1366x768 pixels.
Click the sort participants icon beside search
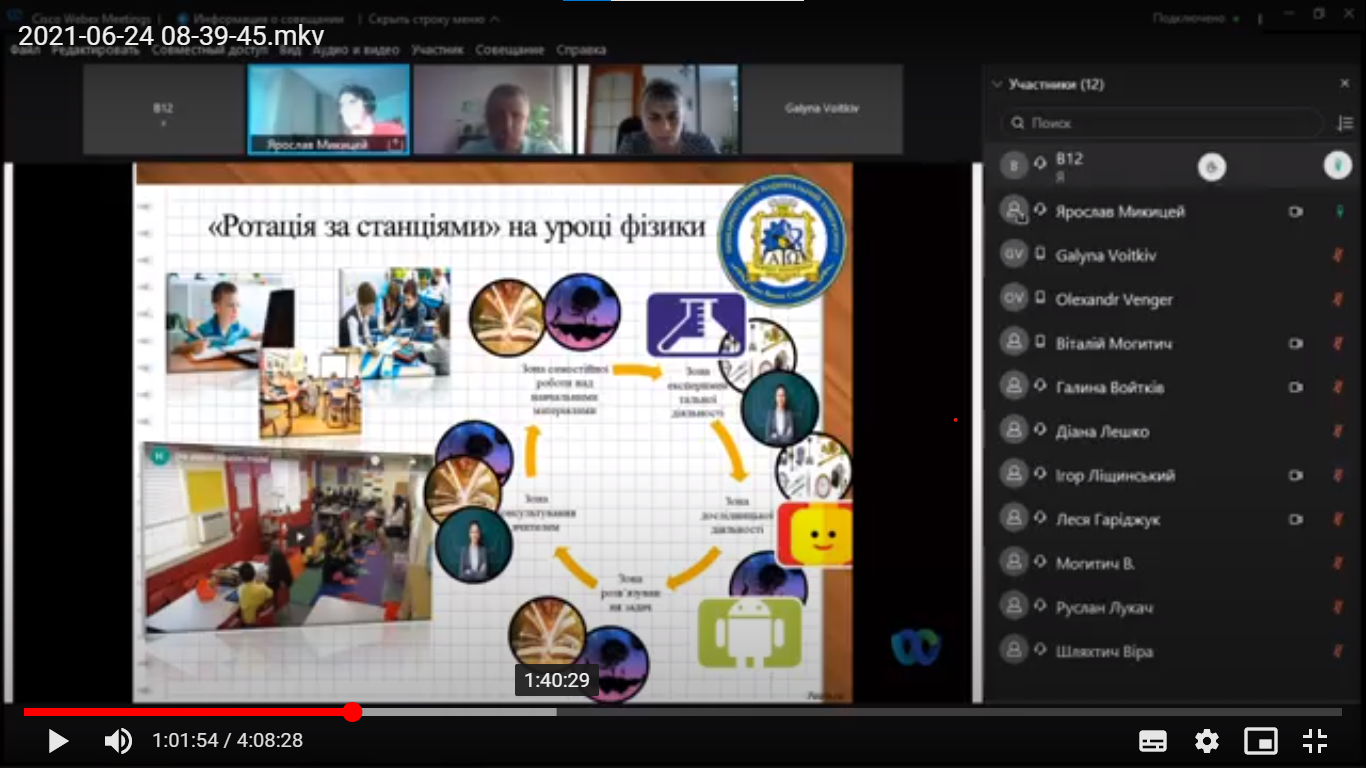coord(1344,124)
